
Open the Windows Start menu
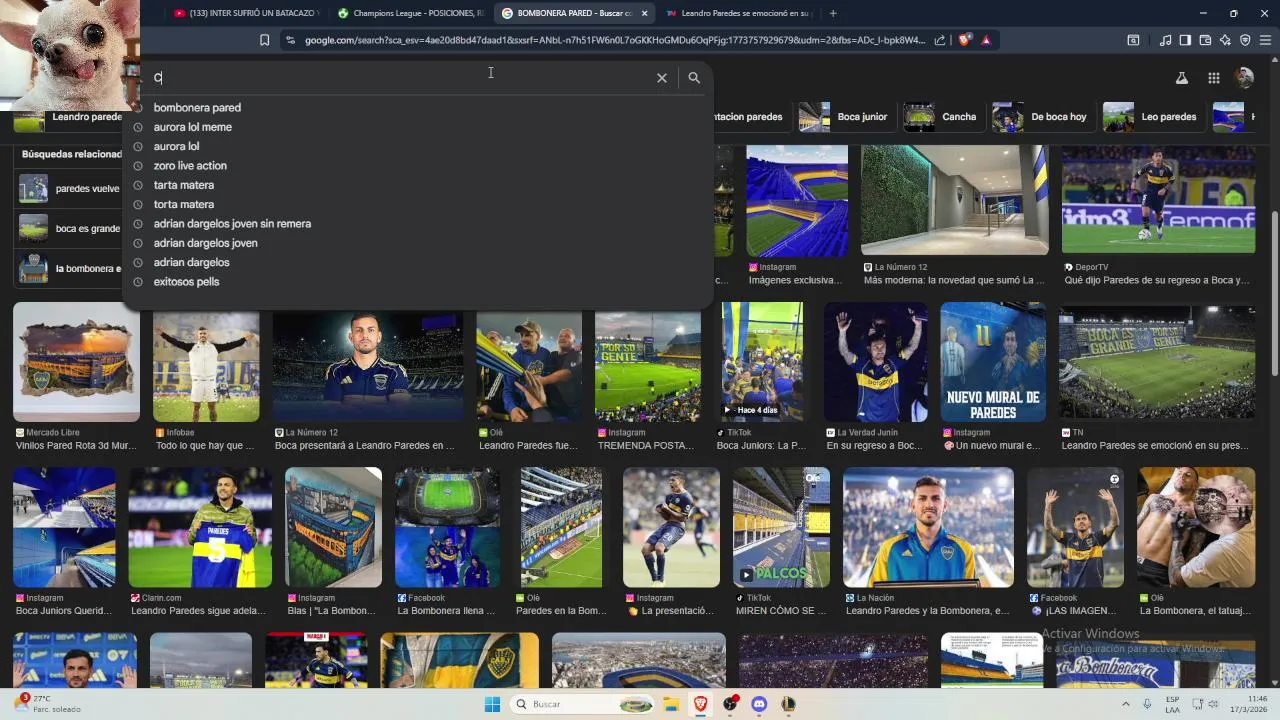tap(492, 704)
